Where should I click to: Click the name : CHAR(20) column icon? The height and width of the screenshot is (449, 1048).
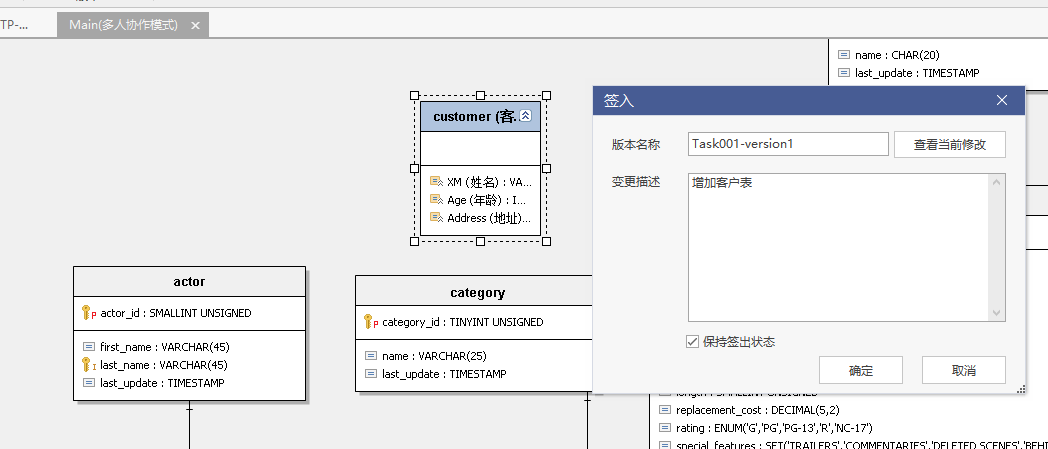coord(843,55)
